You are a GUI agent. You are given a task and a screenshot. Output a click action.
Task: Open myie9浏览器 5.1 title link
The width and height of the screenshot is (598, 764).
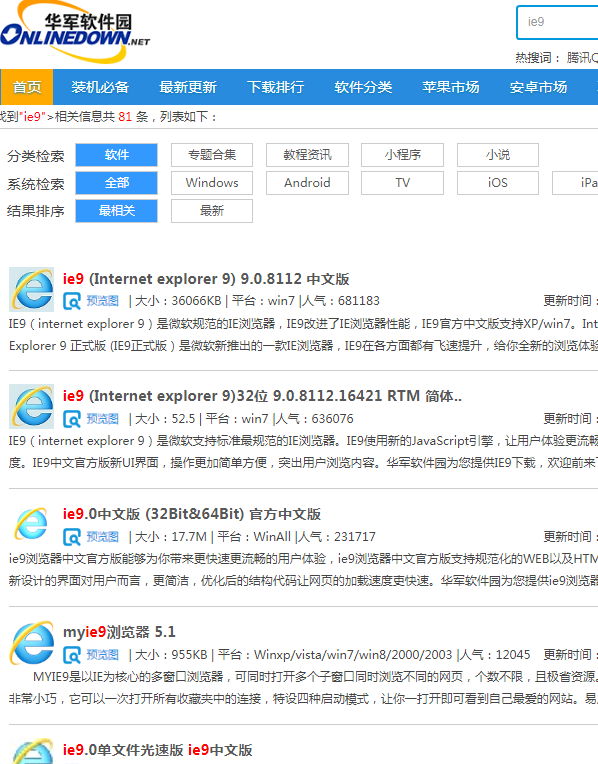tap(119, 632)
